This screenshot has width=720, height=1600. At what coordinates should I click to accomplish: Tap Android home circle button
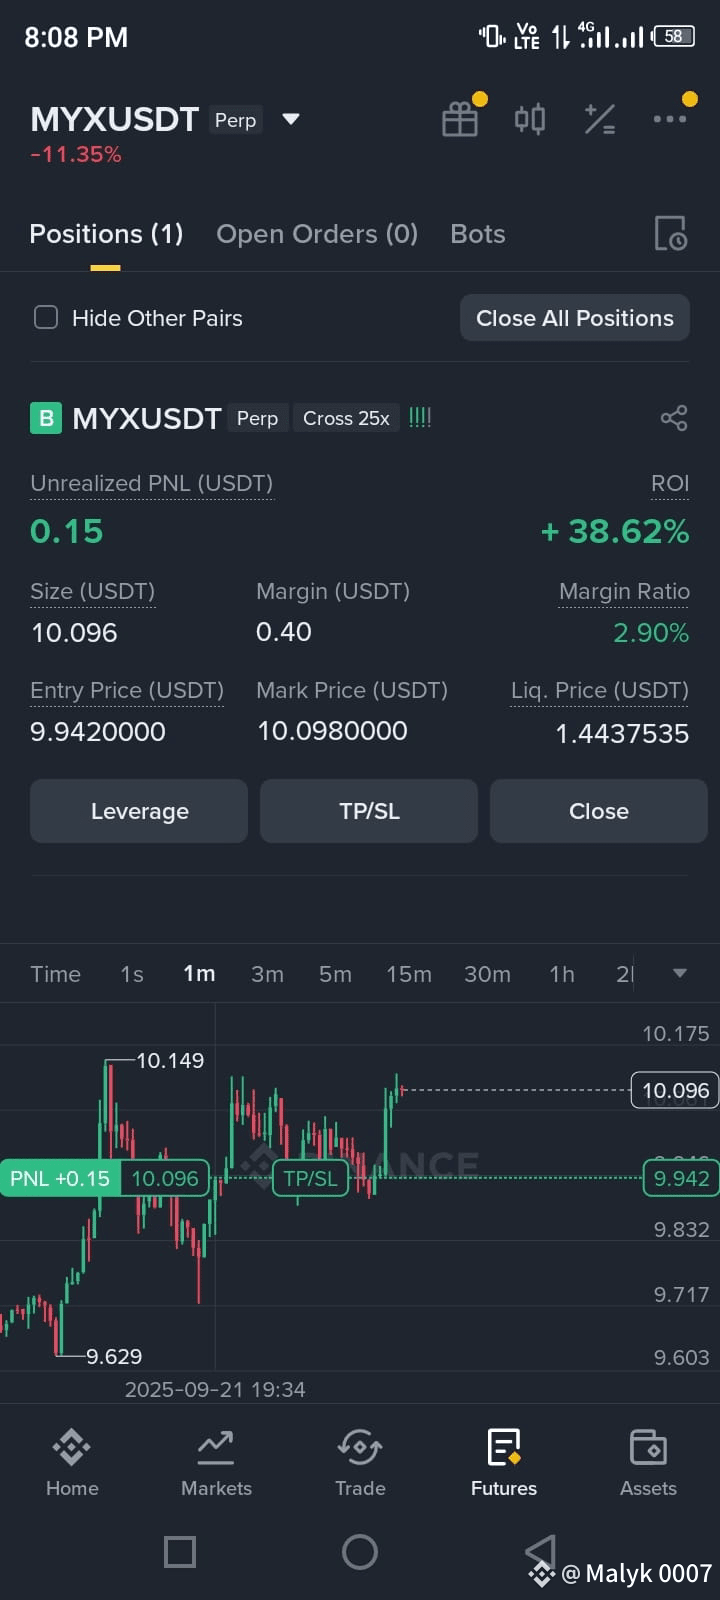point(360,1552)
